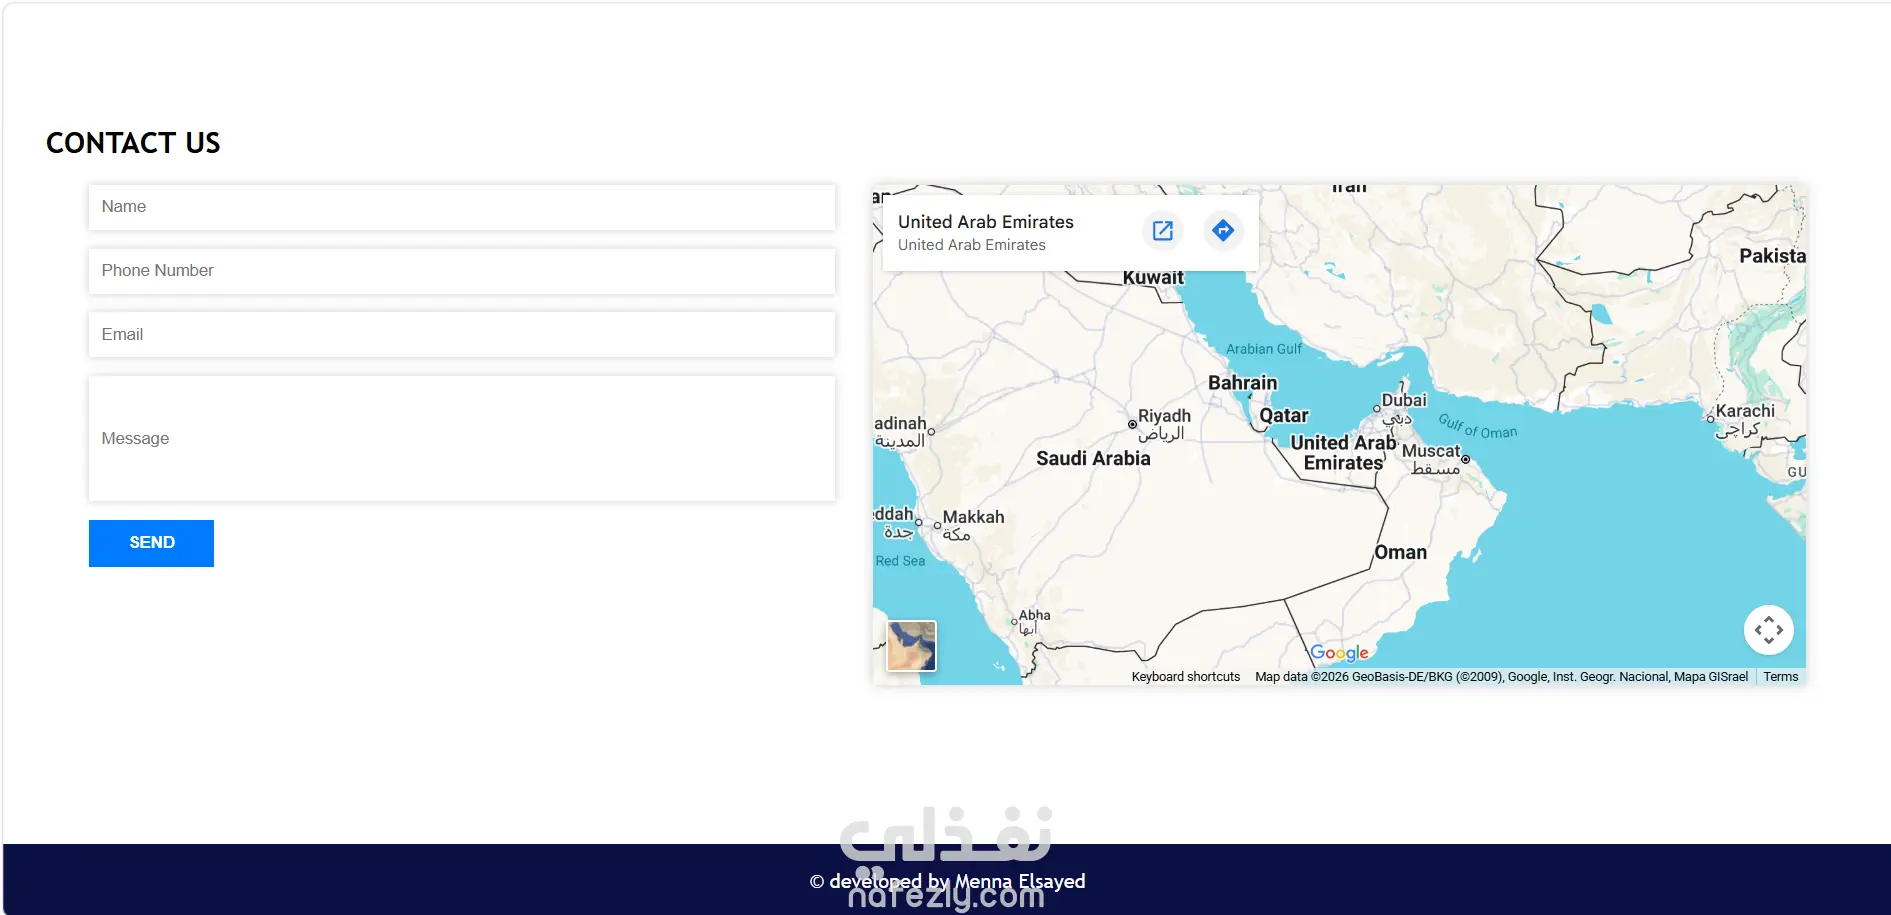The image size is (1891, 915).
Task: Toggle the map camera controls button
Action: (1768, 630)
